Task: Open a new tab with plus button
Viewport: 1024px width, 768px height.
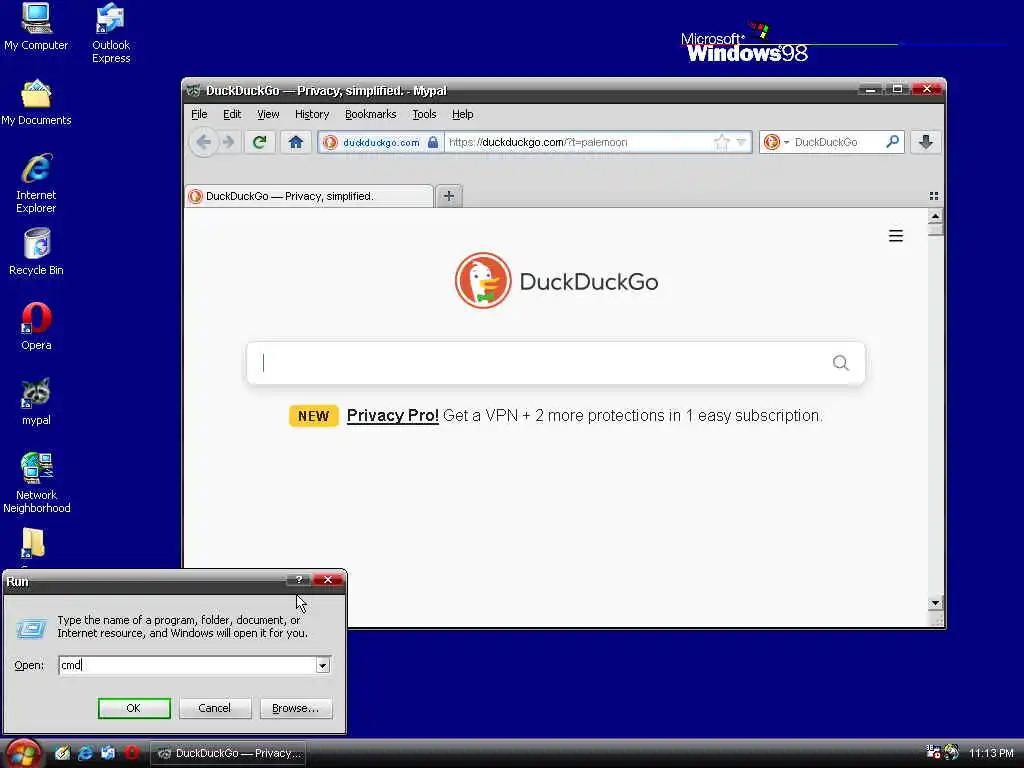Action: coord(449,196)
